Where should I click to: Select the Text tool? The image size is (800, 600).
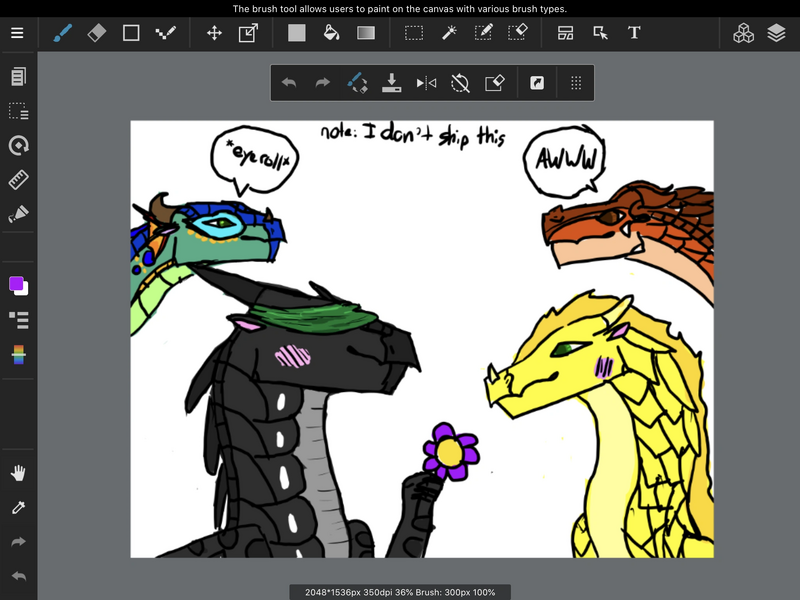[x=634, y=33]
